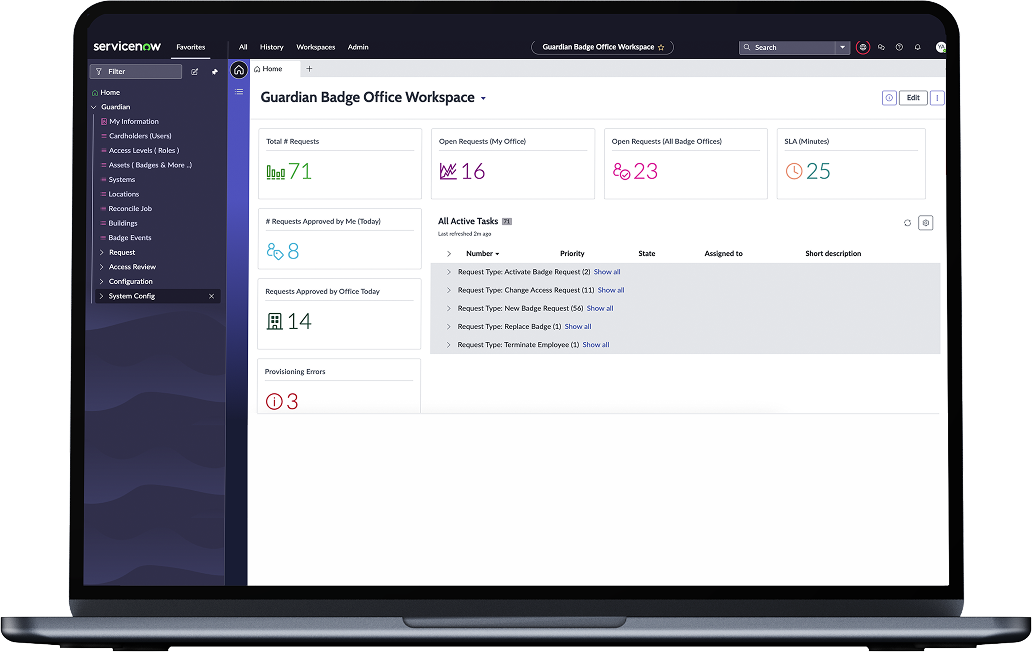Open the notifications bell
Viewport: 1032px width, 652px height.
[x=917, y=47]
